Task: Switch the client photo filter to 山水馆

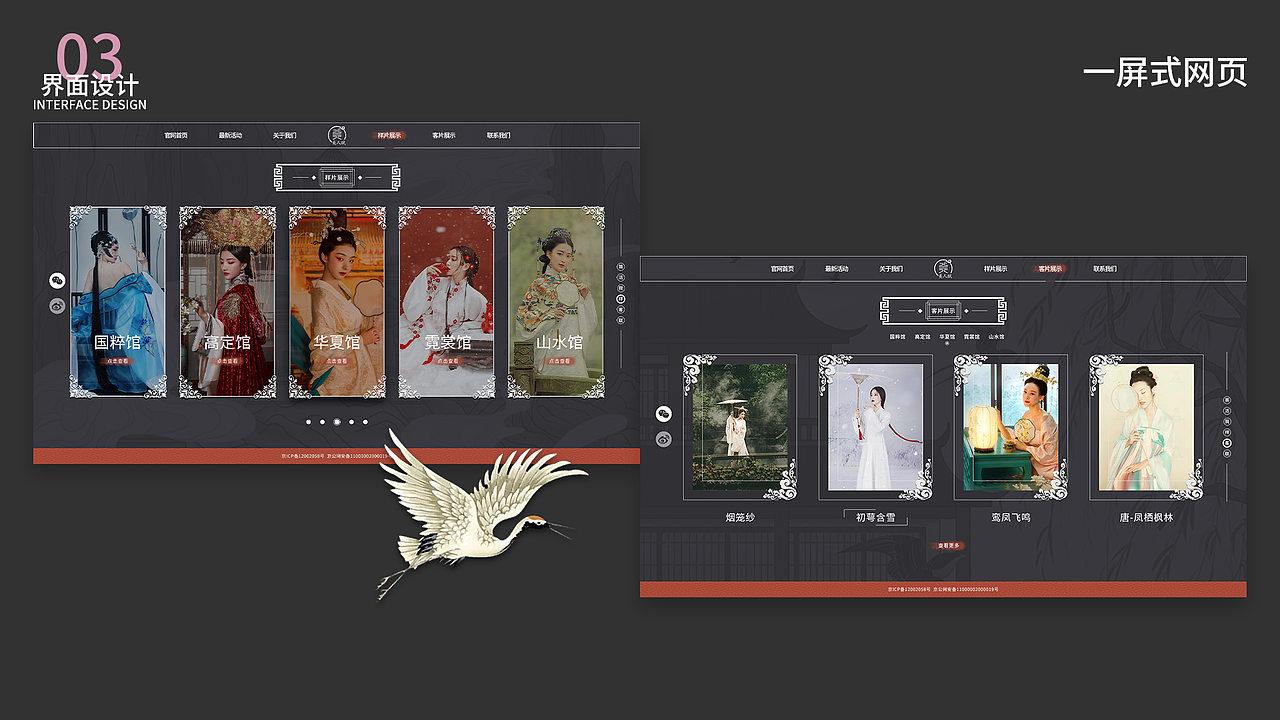Action: coord(997,336)
